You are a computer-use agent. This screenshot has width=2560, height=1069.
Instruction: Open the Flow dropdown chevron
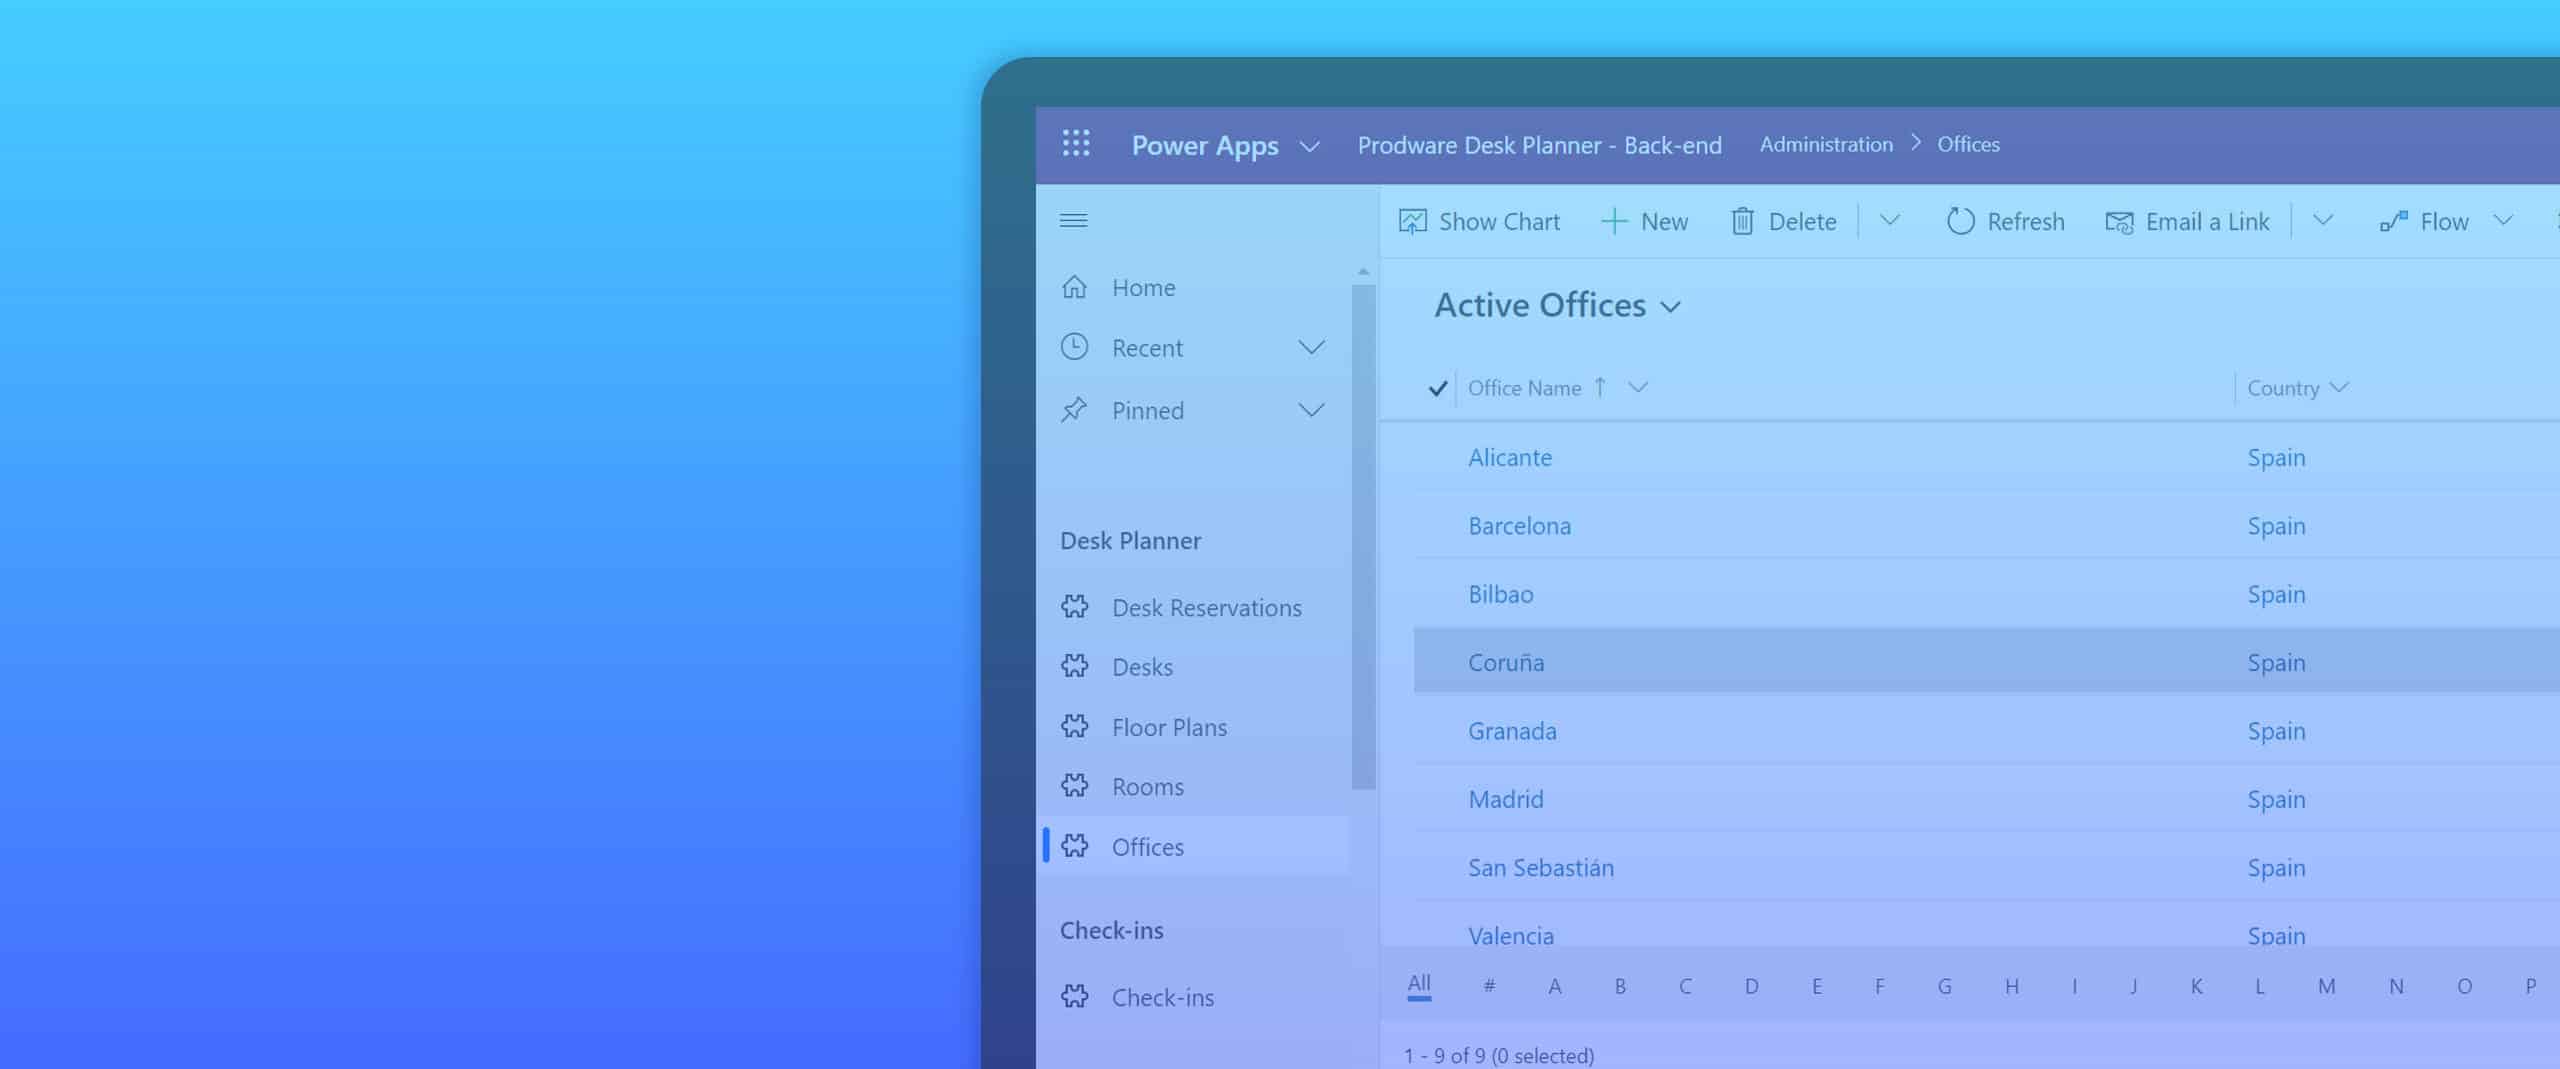click(x=2503, y=220)
